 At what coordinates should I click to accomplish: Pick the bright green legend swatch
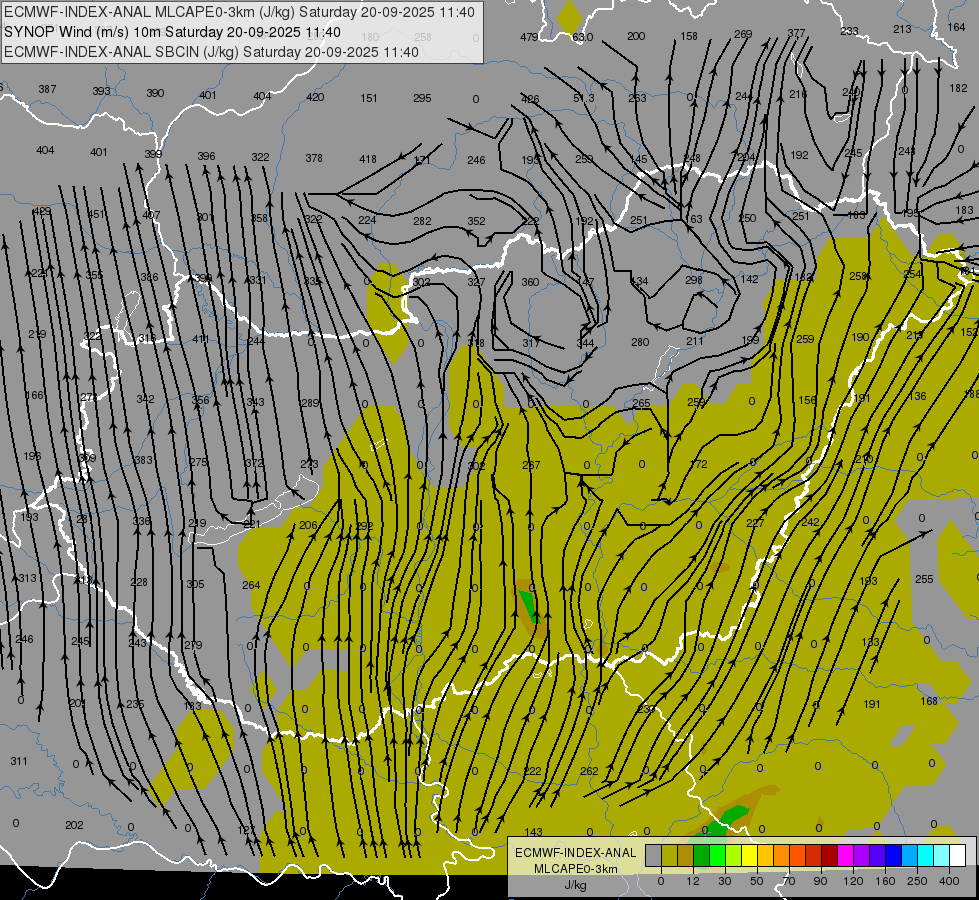coord(717,855)
